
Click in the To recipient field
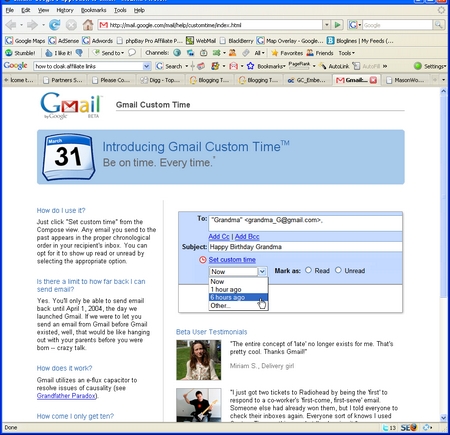point(305,223)
